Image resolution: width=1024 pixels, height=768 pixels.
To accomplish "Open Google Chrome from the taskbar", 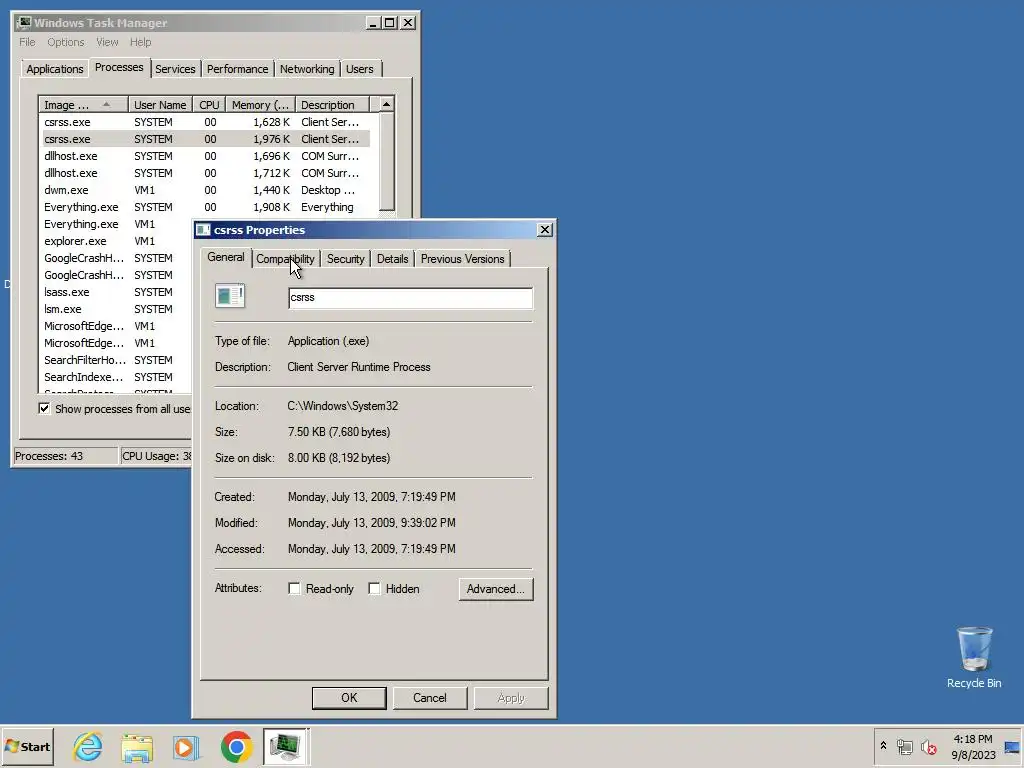I will (x=236, y=746).
